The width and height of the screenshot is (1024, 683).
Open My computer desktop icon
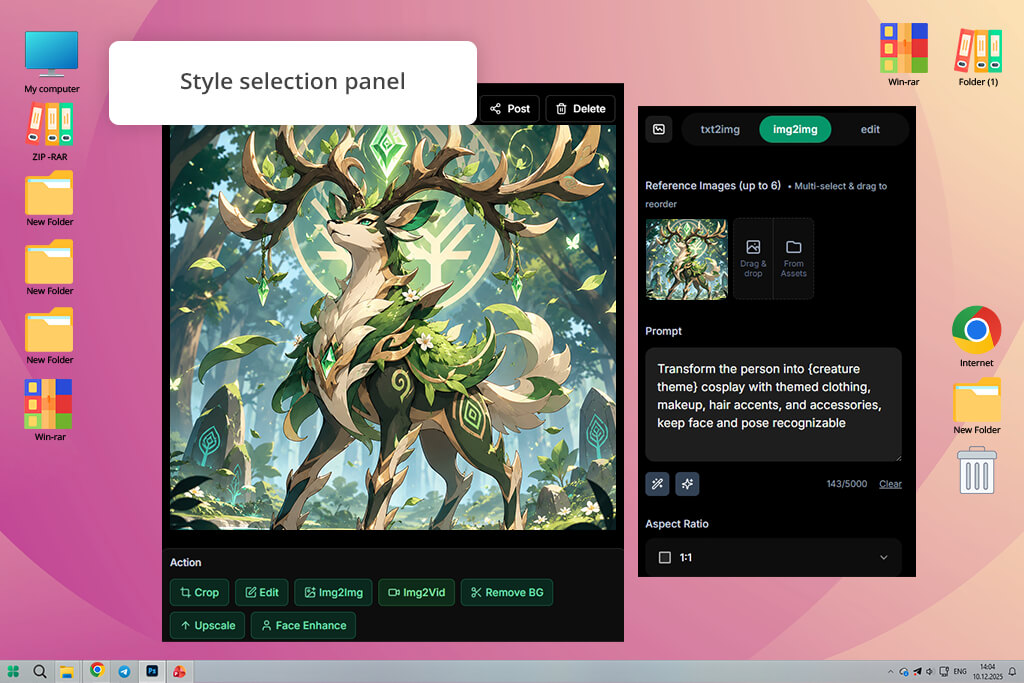pyautogui.click(x=52, y=61)
